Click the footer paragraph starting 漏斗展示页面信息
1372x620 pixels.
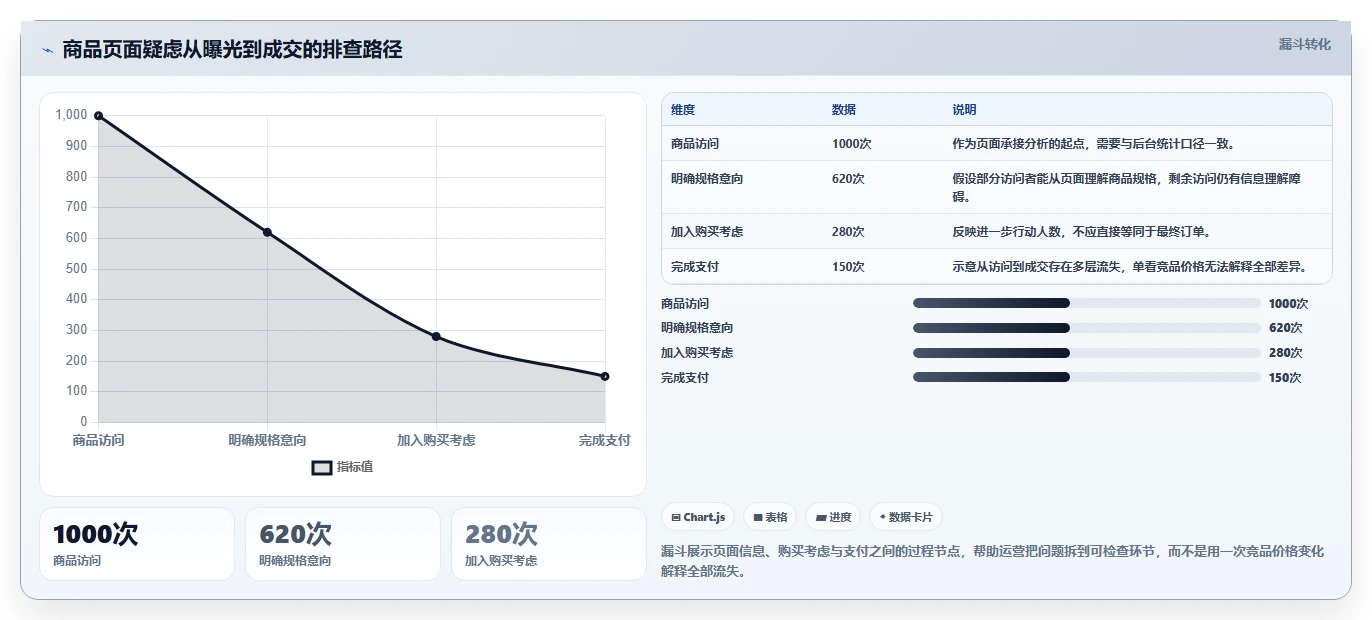tap(992, 562)
